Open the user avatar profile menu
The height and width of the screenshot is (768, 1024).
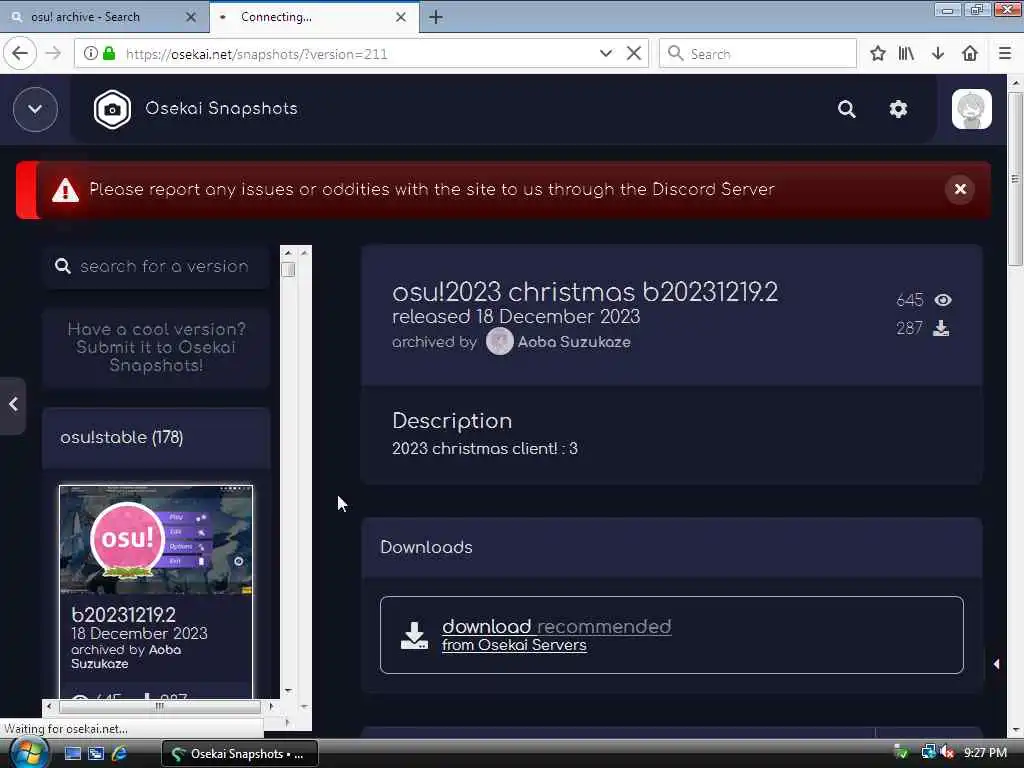(971, 109)
